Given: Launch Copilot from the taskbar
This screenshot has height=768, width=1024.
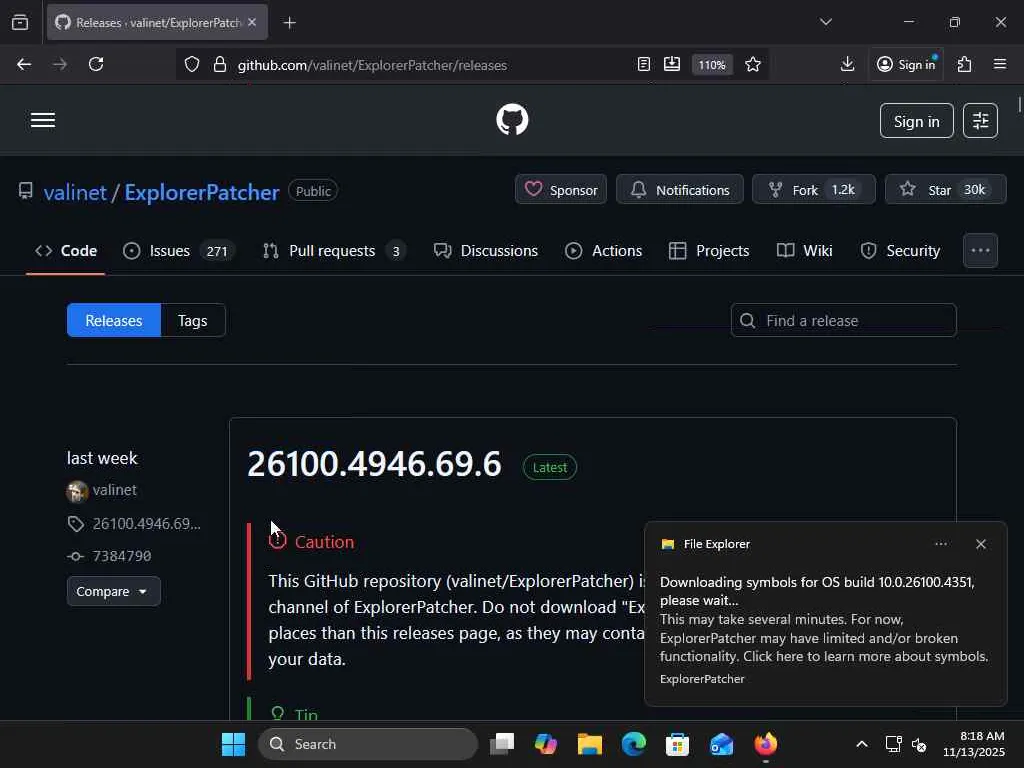Looking at the screenshot, I should pos(546,744).
